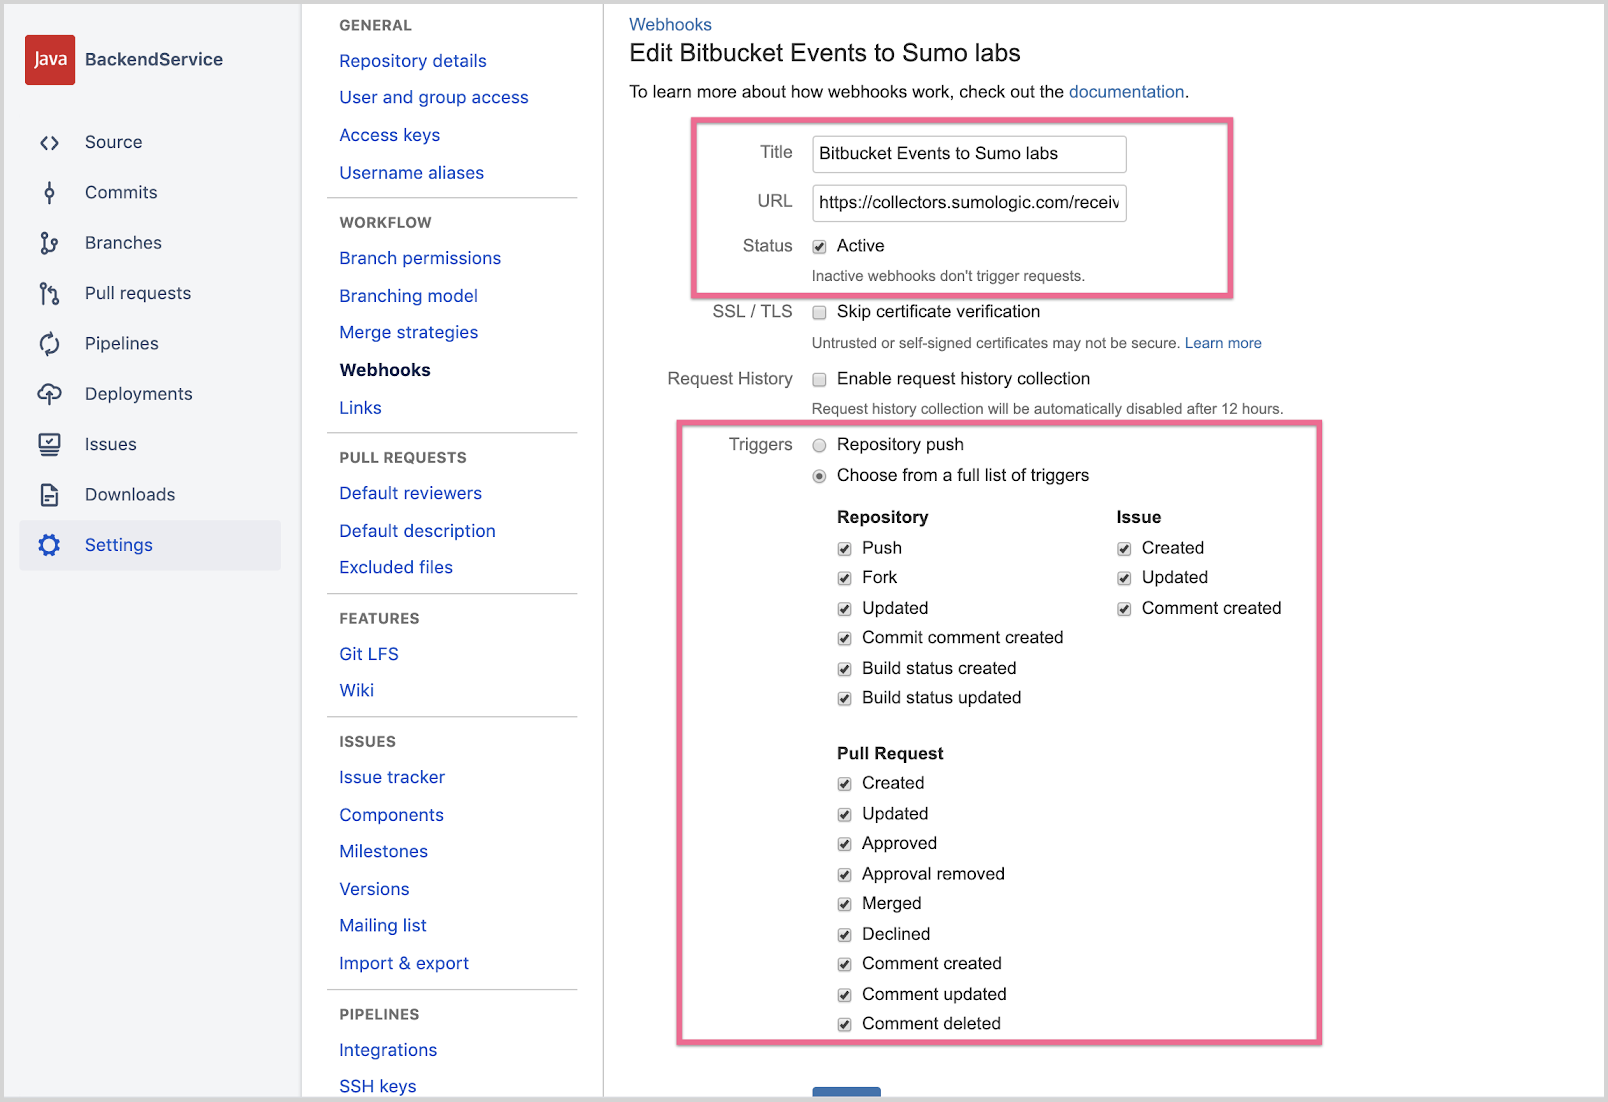Viewport: 1608px width, 1102px height.
Task: Open the Issues sidebar icon
Action: pos(49,444)
